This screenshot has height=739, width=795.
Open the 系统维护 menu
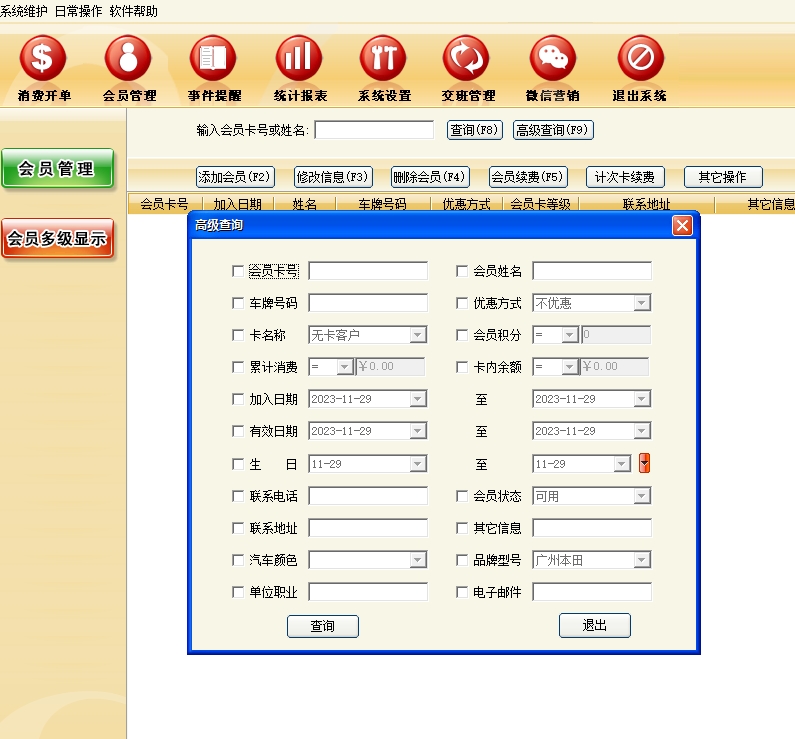pos(25,11)
